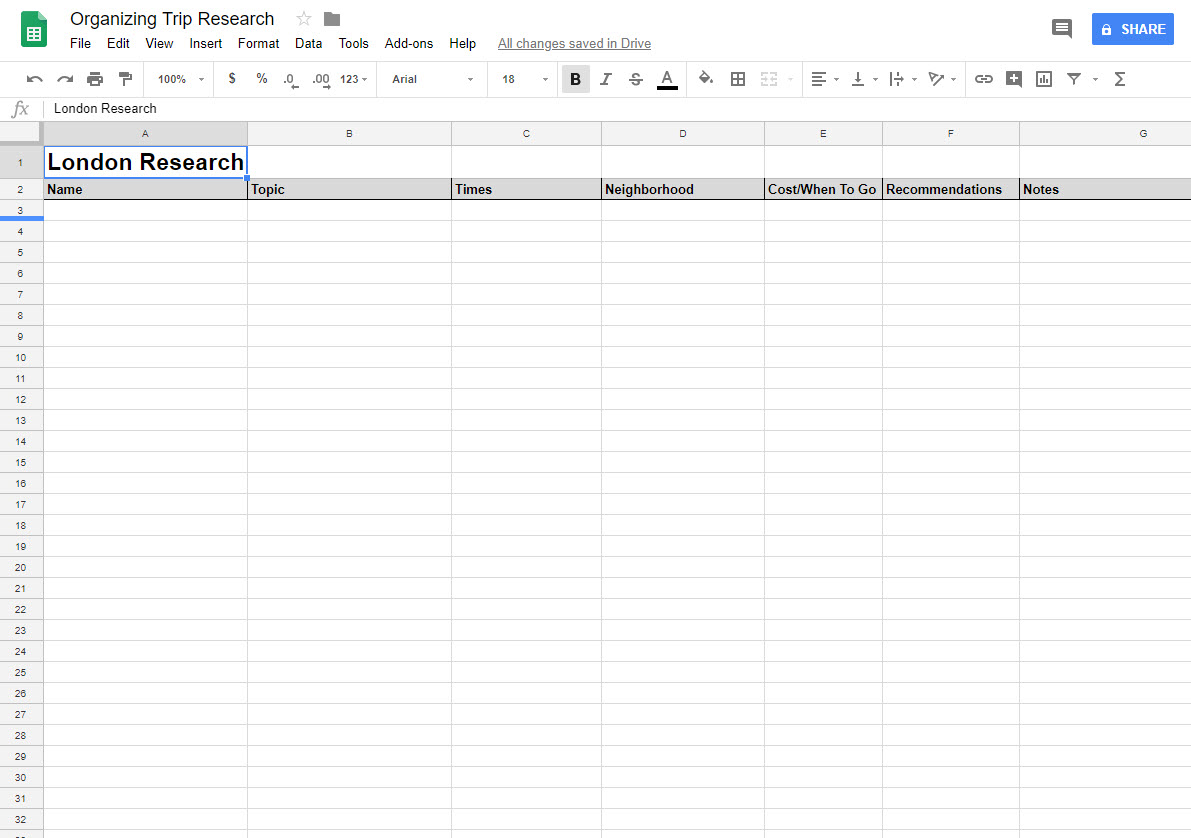Open the Format menu

pos(258,43)
